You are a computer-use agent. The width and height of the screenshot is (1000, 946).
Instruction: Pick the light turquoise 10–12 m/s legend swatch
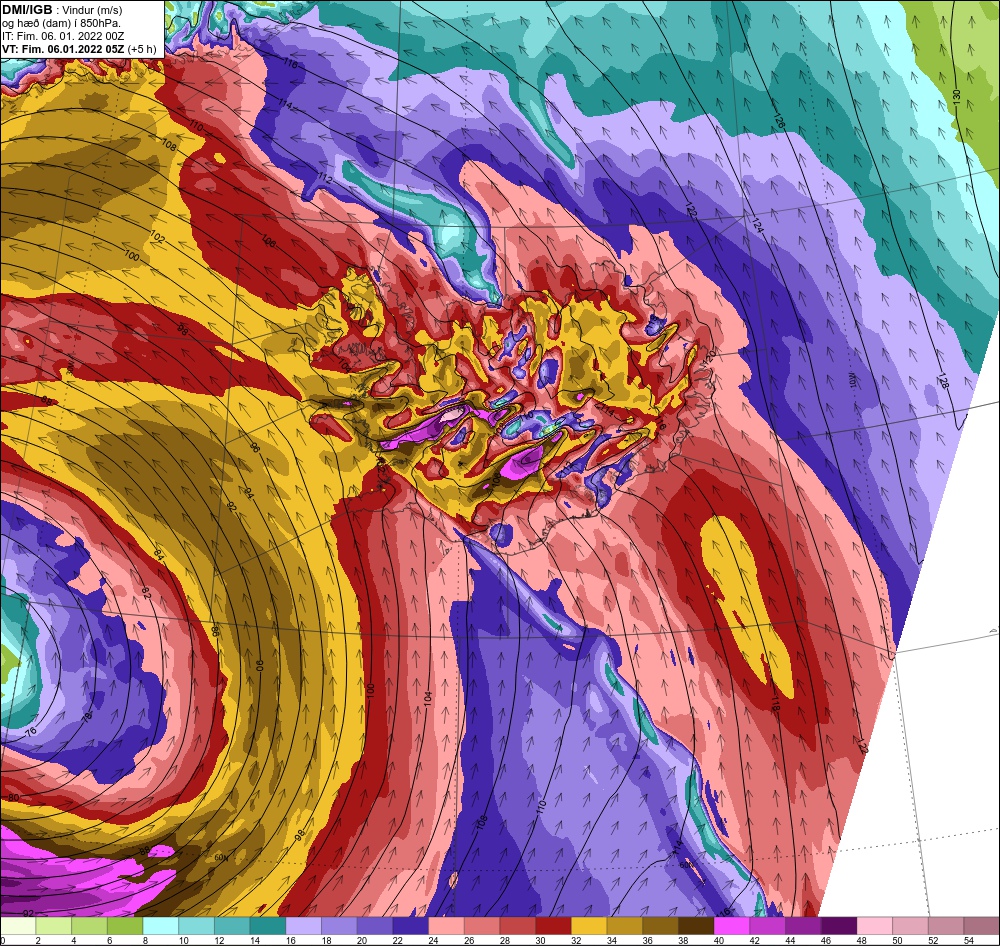[x=196, y=926]
